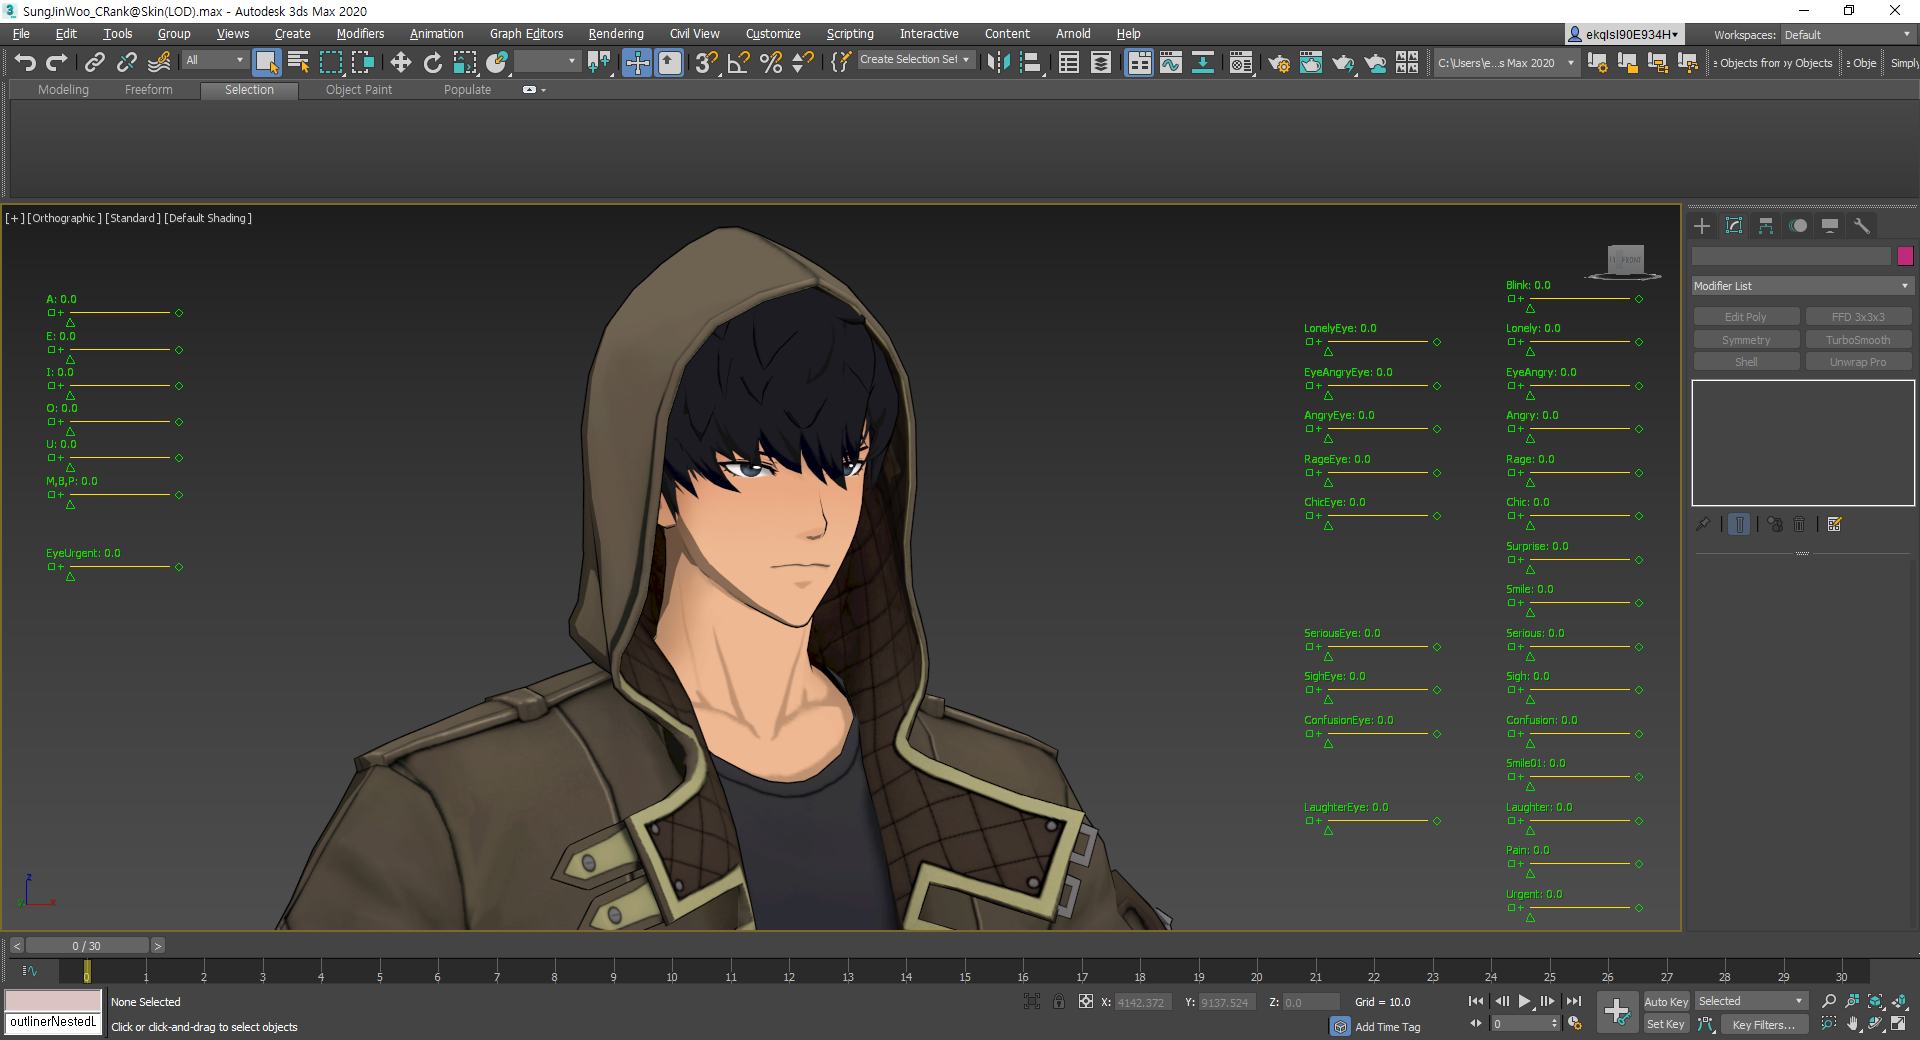Viewport: 1920px width, 1040px height.
Task: Switch to the Freeform ribbon tab
Action: (149, 90)
